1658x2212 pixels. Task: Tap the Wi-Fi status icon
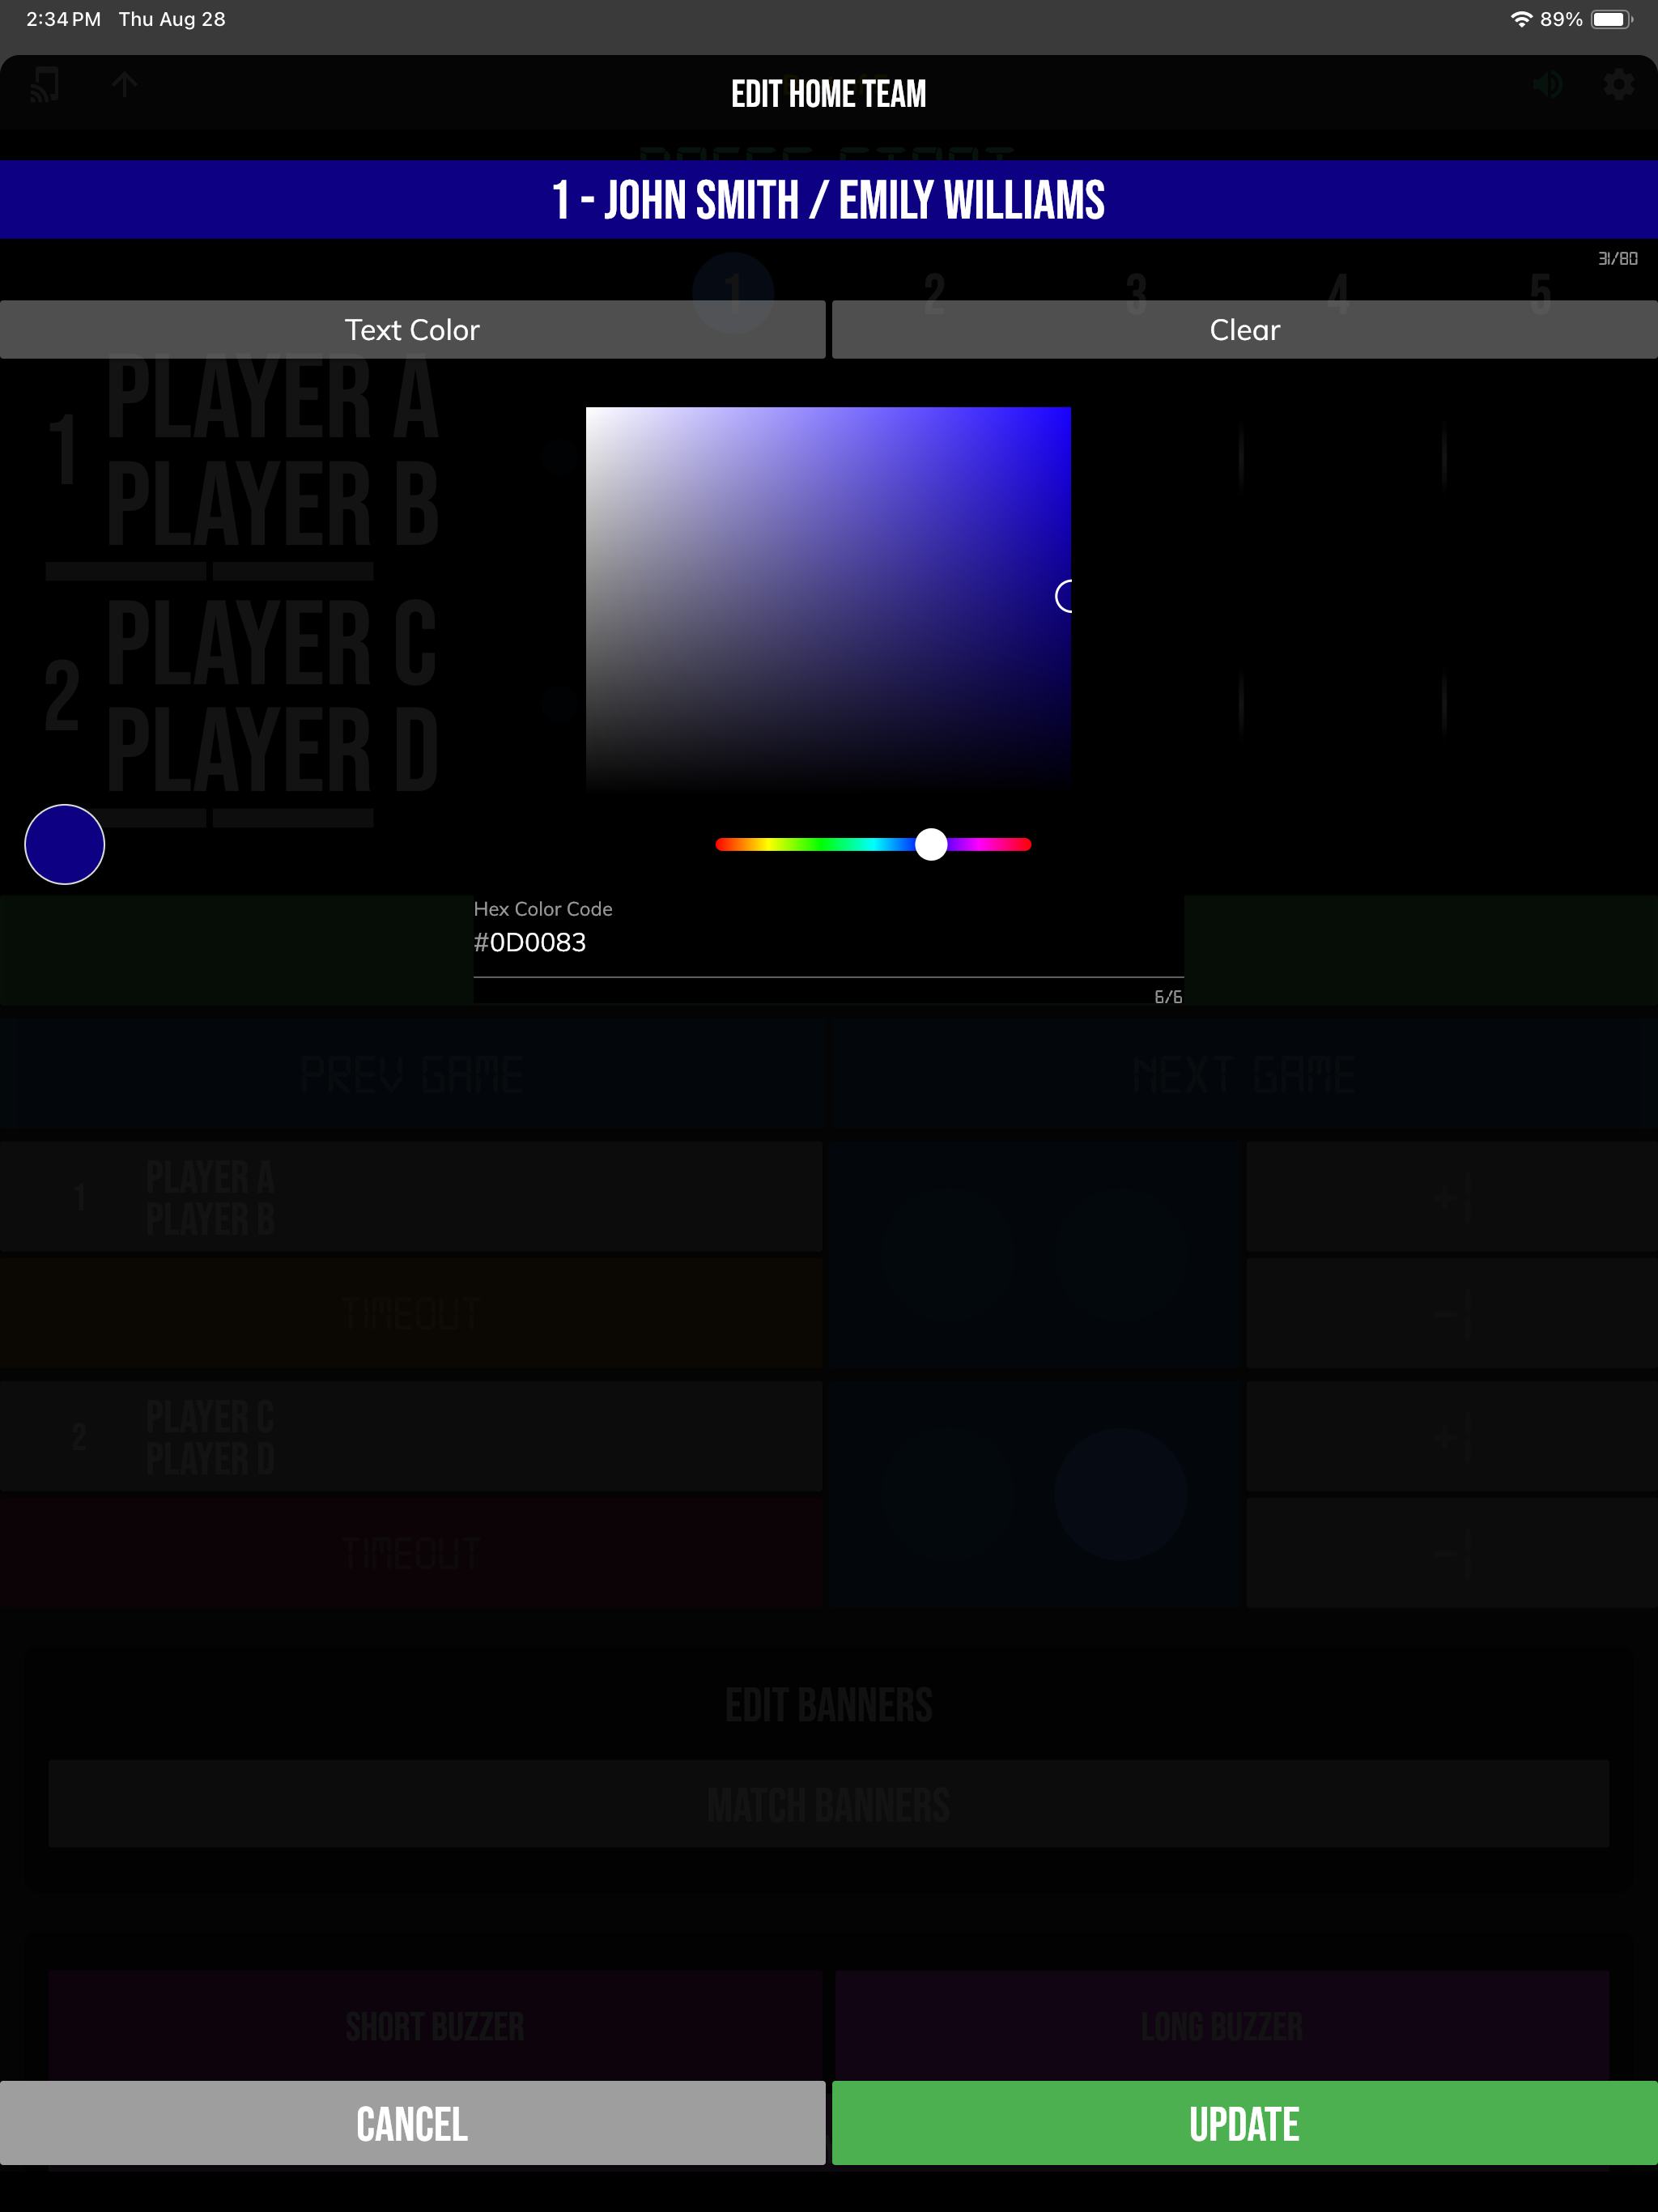click(1521, 19)
